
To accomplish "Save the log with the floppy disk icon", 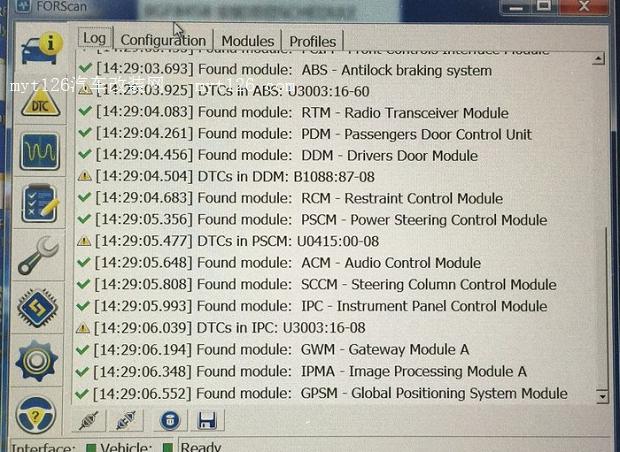I will (x=208, y=420).
